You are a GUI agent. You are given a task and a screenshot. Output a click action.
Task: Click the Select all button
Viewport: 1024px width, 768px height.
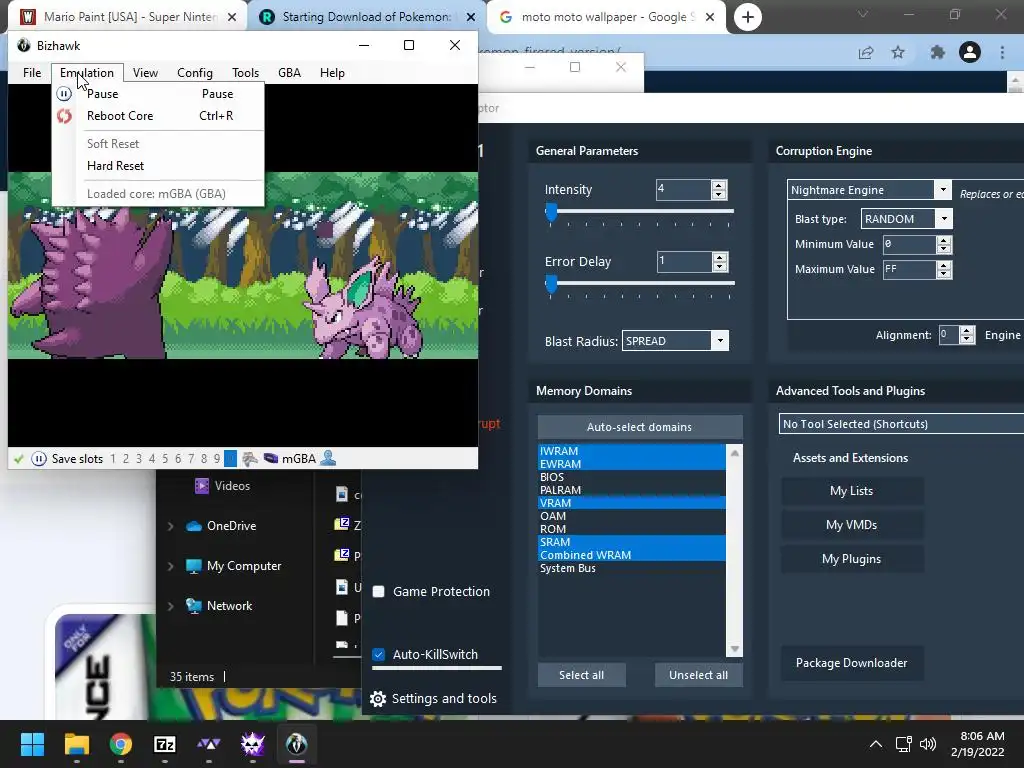pos(581,675)
